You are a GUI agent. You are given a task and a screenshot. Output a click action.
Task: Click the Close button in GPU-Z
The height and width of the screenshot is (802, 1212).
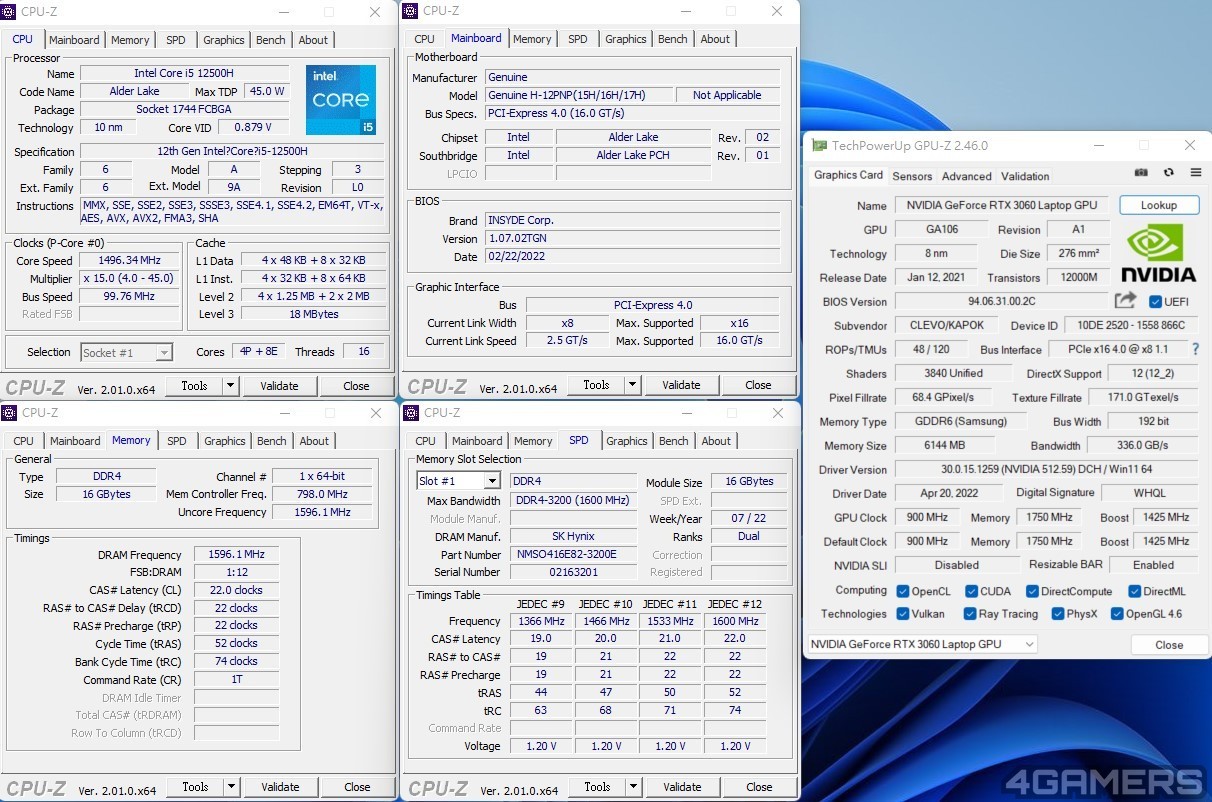pyautogui.click(x=1169, y=645)
